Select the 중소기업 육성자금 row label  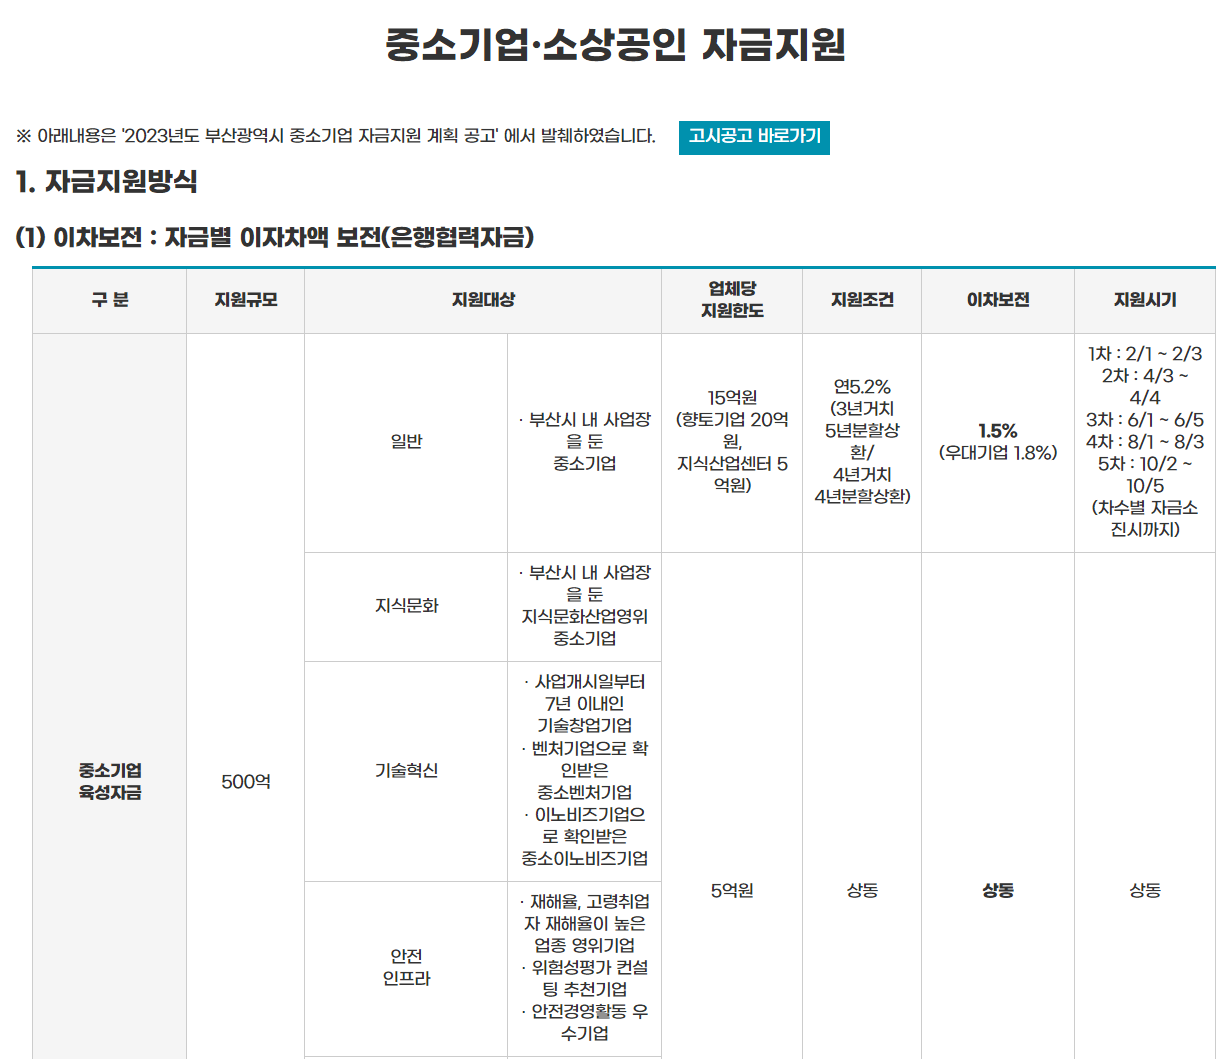coord(108,782)
